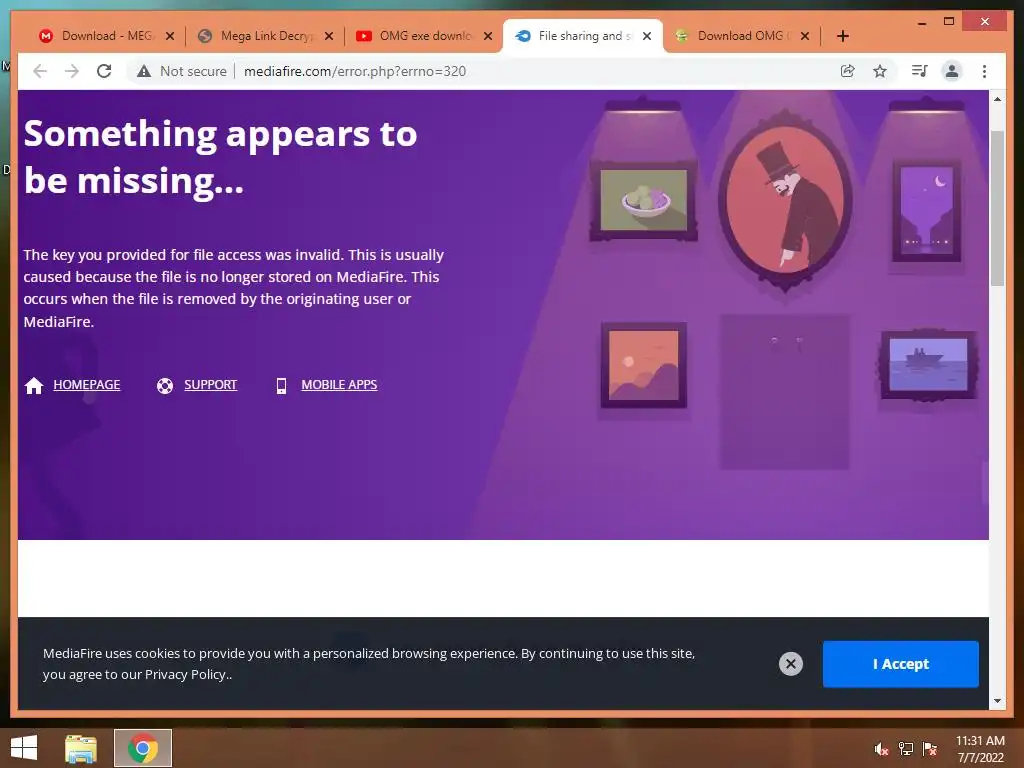Click the scrollbar up arrow
The height and width of the screenshot is (768, 1024).
tap(997, 99)
